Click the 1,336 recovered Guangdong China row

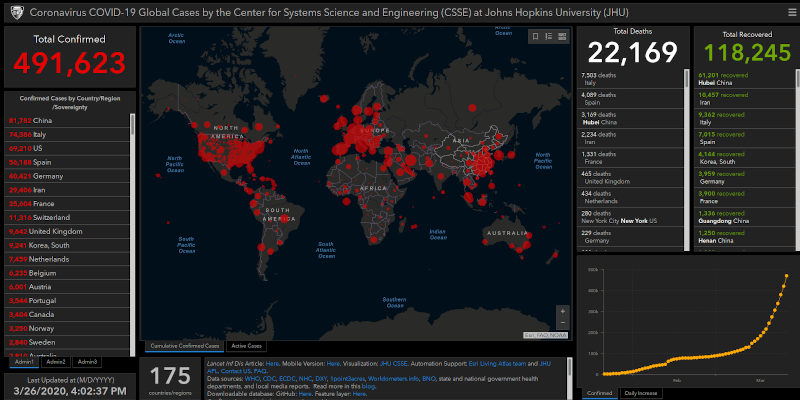pyautogui.click(x=745, y=217)
